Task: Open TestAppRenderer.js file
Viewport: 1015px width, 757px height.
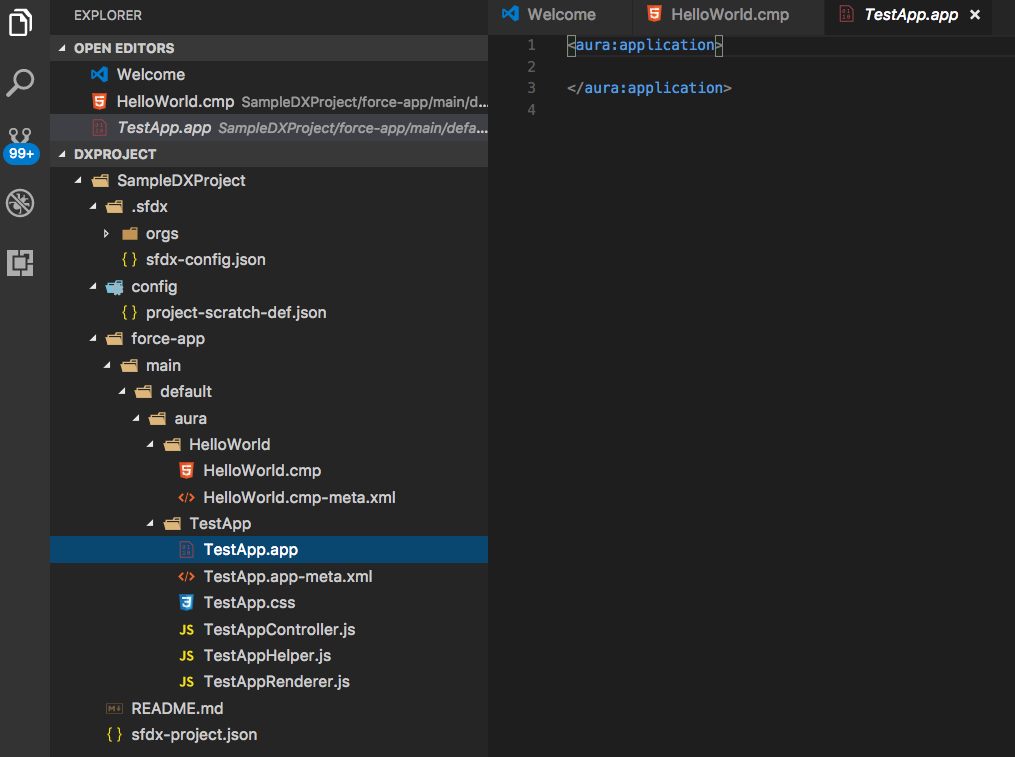Action: (269, 682)
